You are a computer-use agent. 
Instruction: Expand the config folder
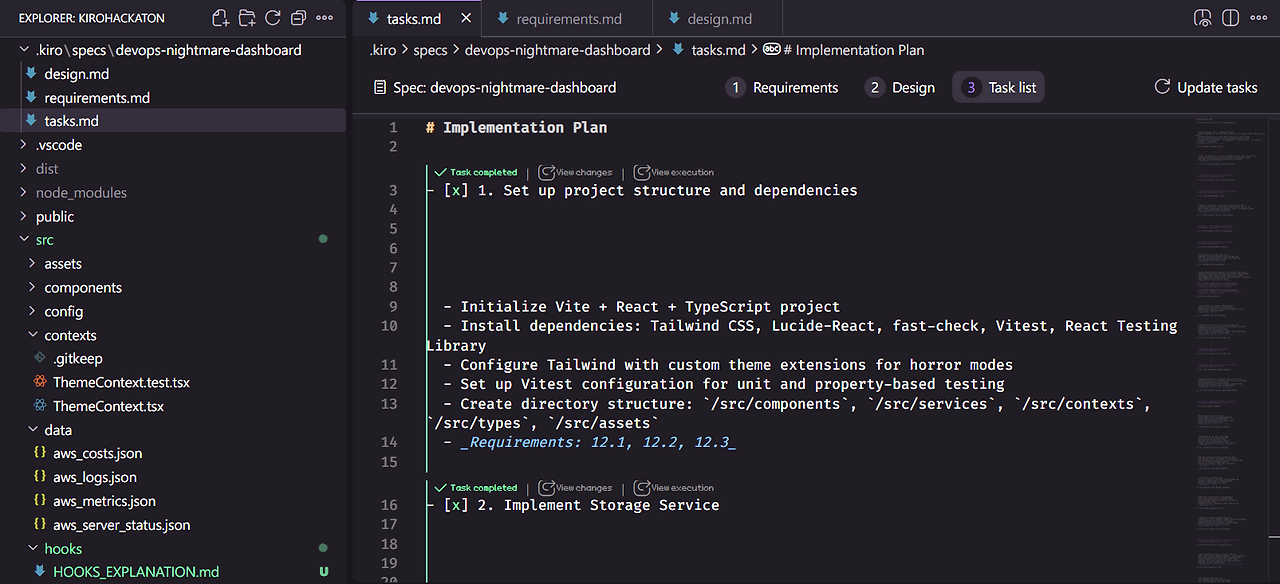[33, 312]
